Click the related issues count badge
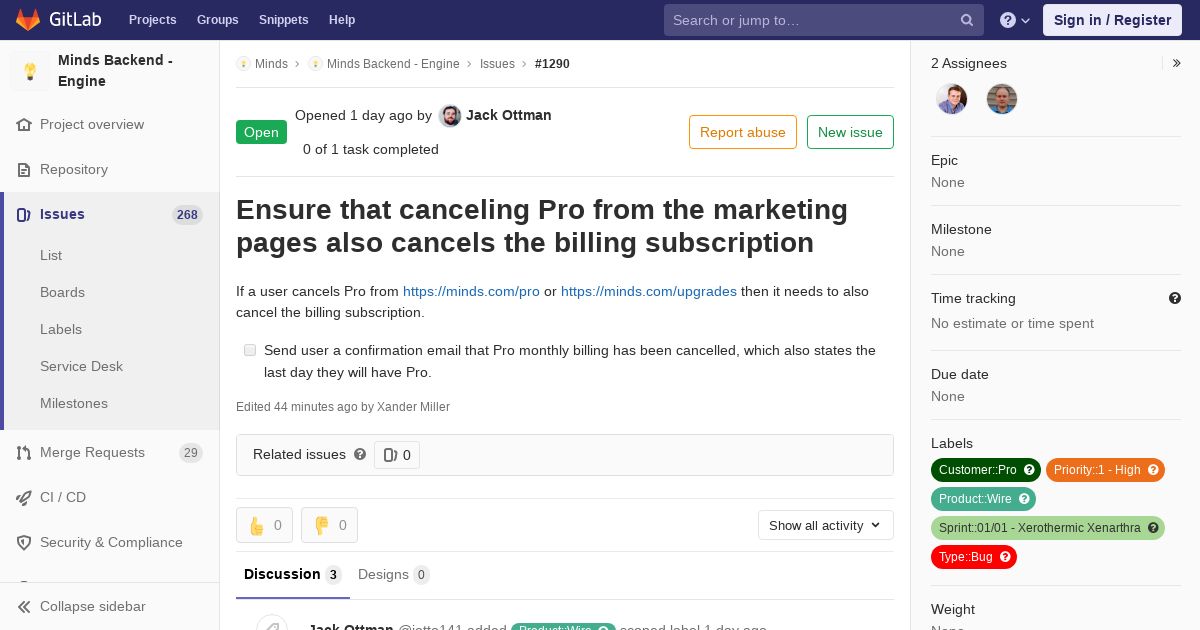This screenshot has width=1200, height=630. (x=397, y=455)
